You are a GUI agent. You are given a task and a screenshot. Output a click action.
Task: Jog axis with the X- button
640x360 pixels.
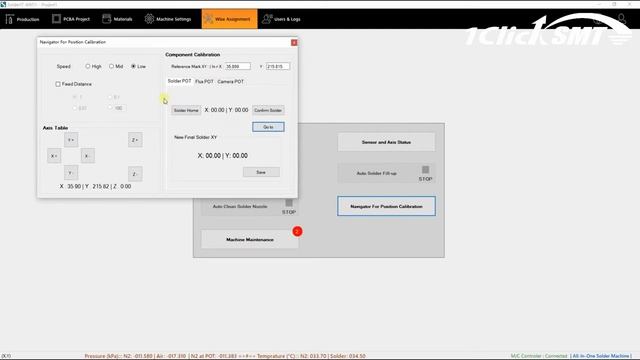click(x=87, y=156)
